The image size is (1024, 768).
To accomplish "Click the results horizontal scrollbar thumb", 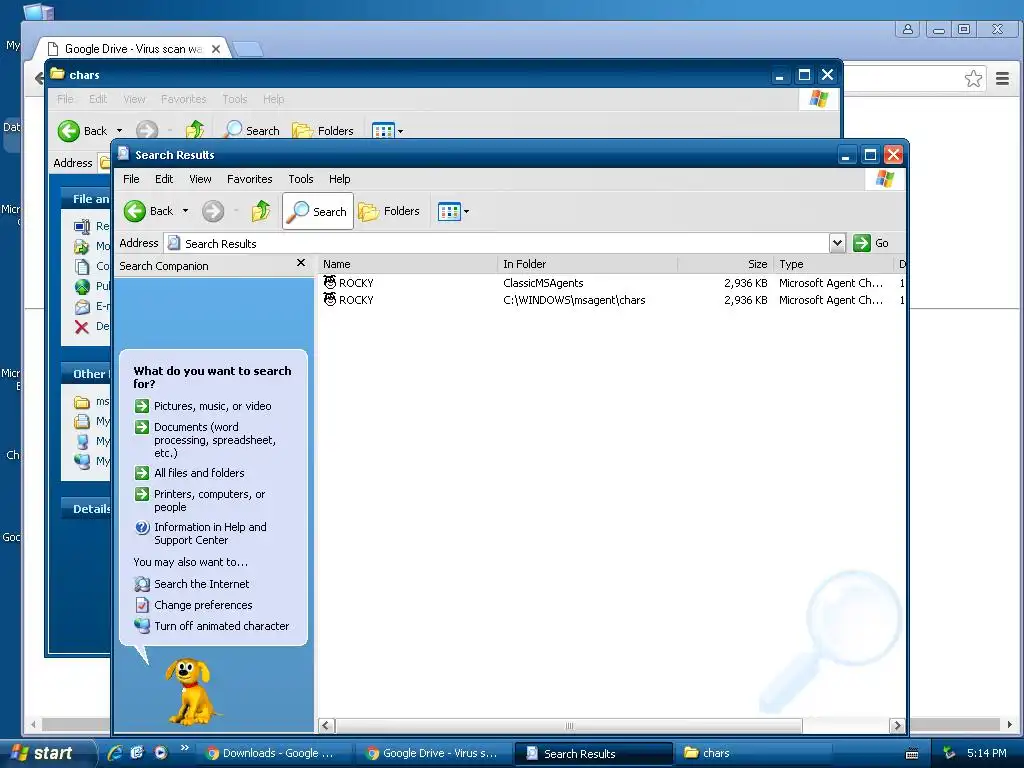I will point(569,726).
